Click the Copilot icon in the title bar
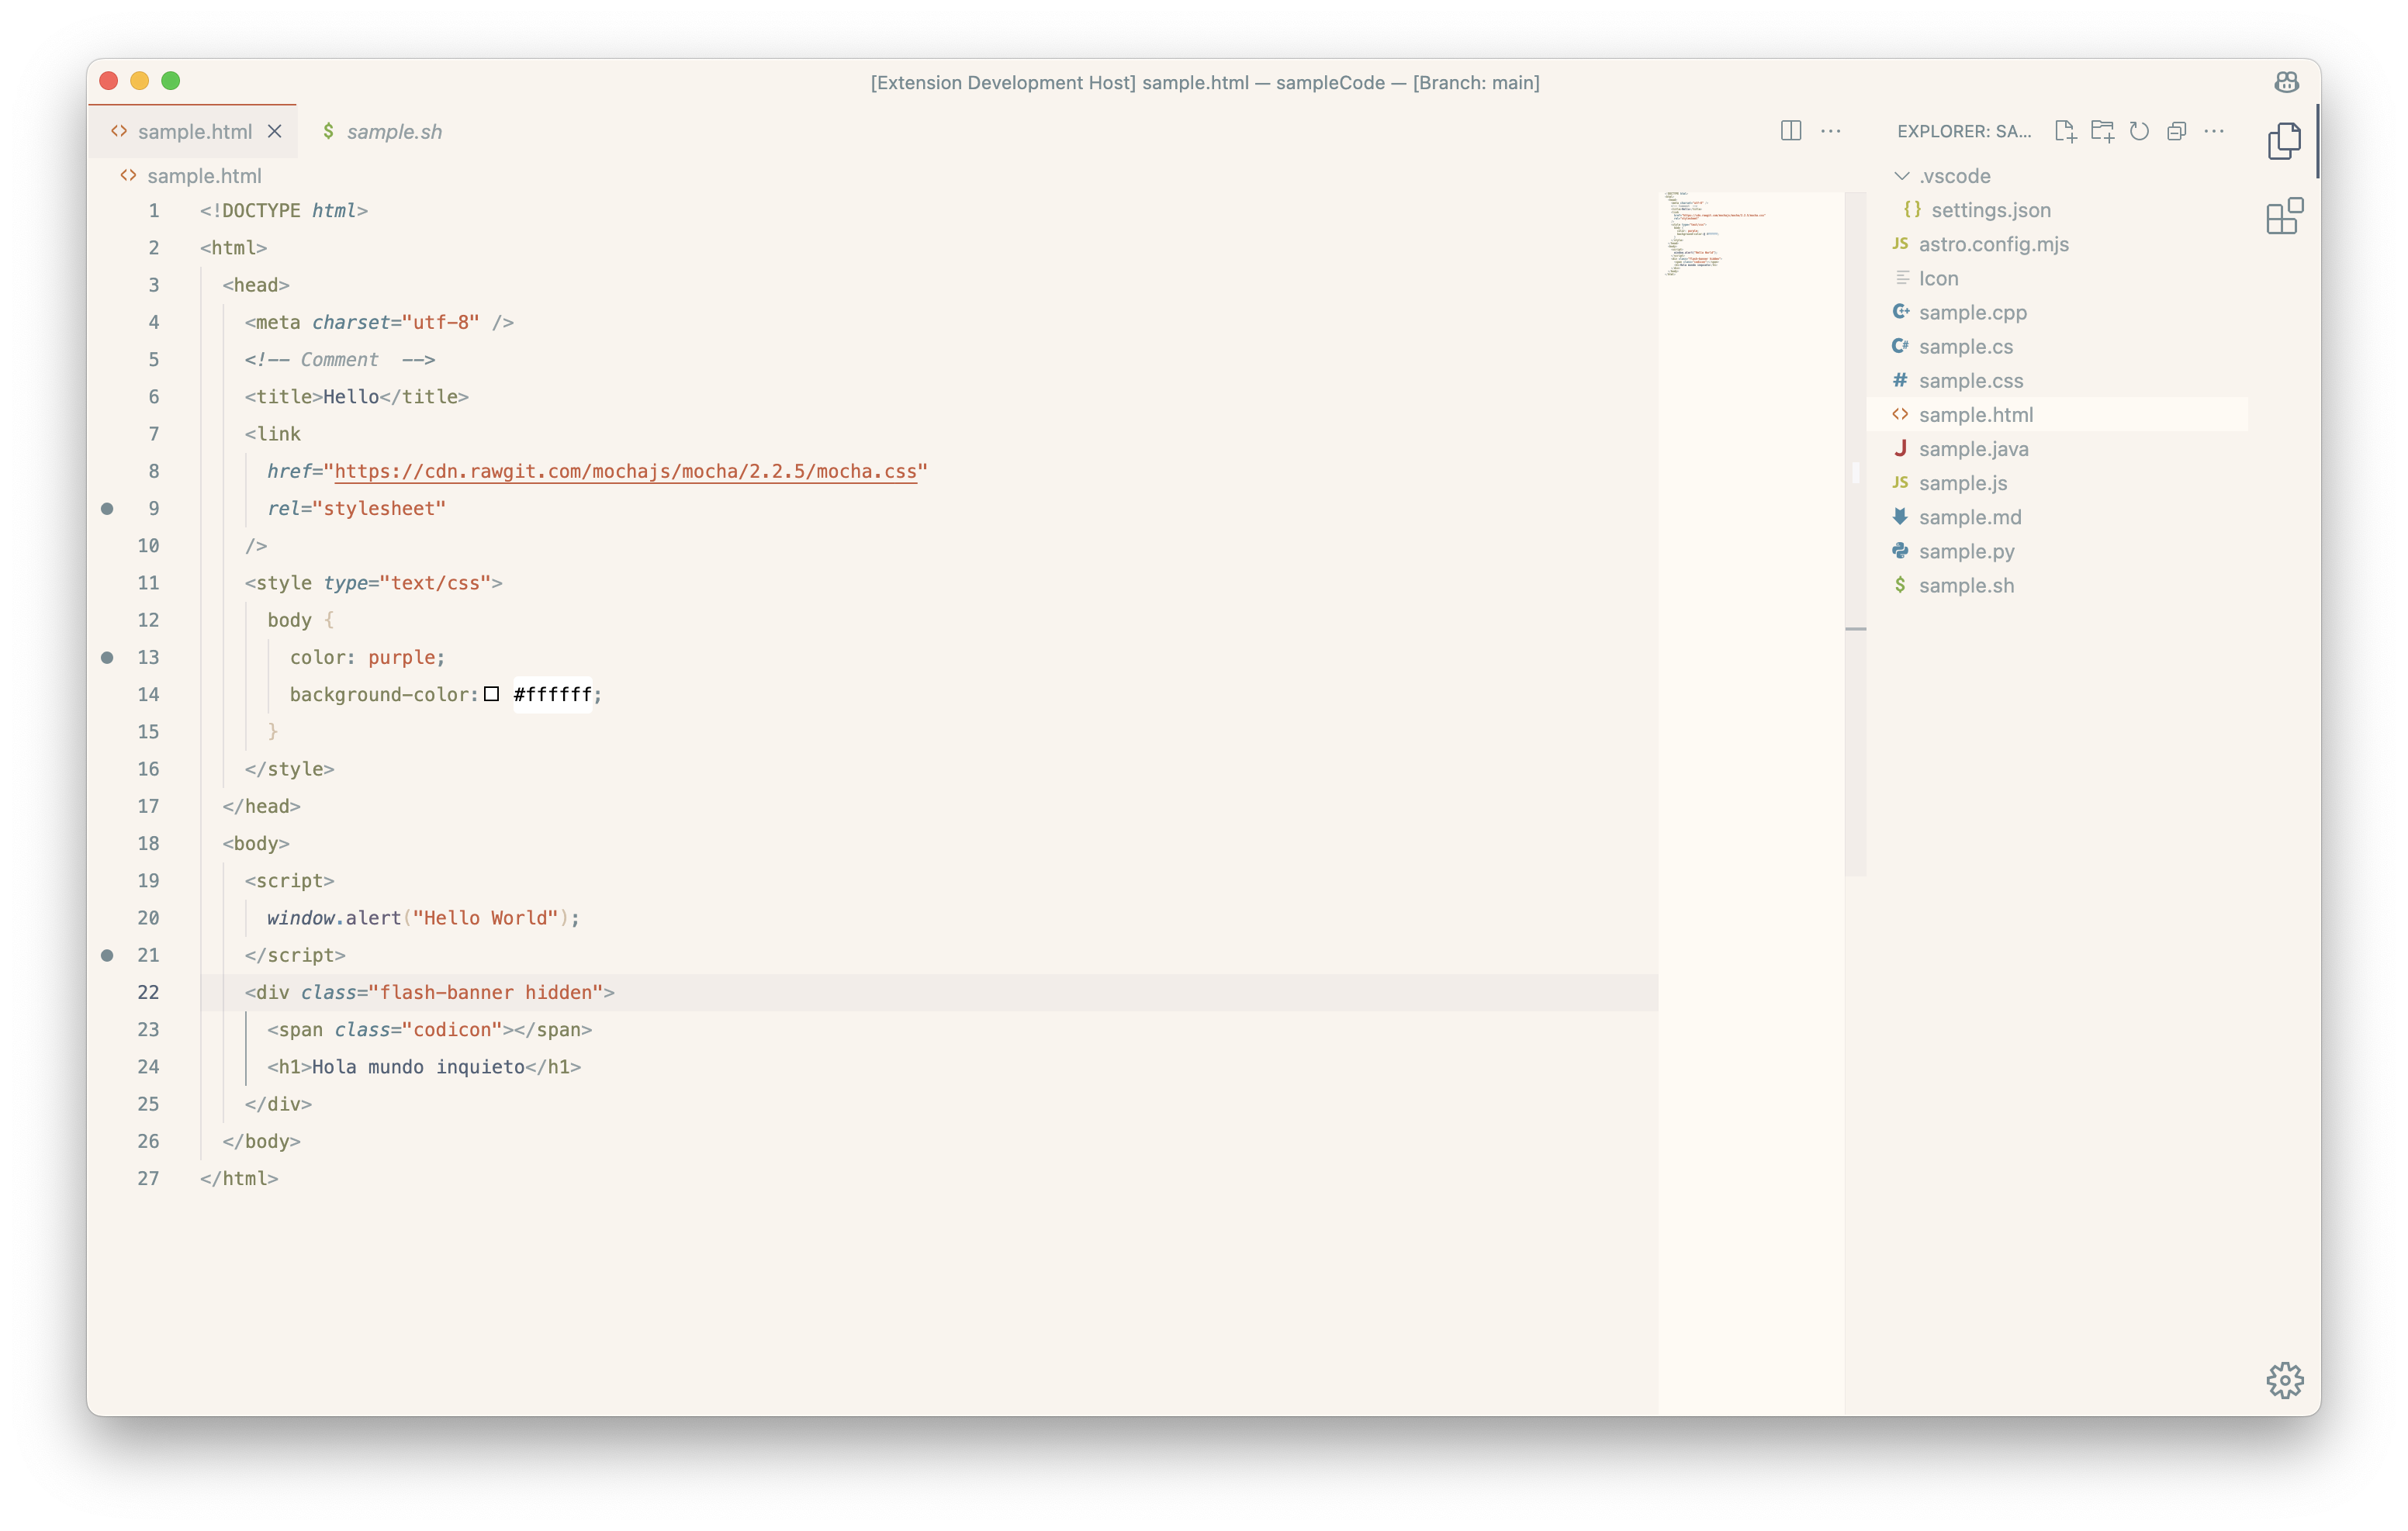The width and height of the screenshot is (2408, 1531). pos(2286,82)
